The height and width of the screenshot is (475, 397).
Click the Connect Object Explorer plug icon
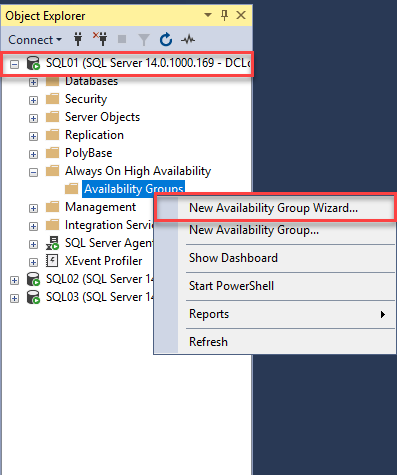(x=78, y=40)
